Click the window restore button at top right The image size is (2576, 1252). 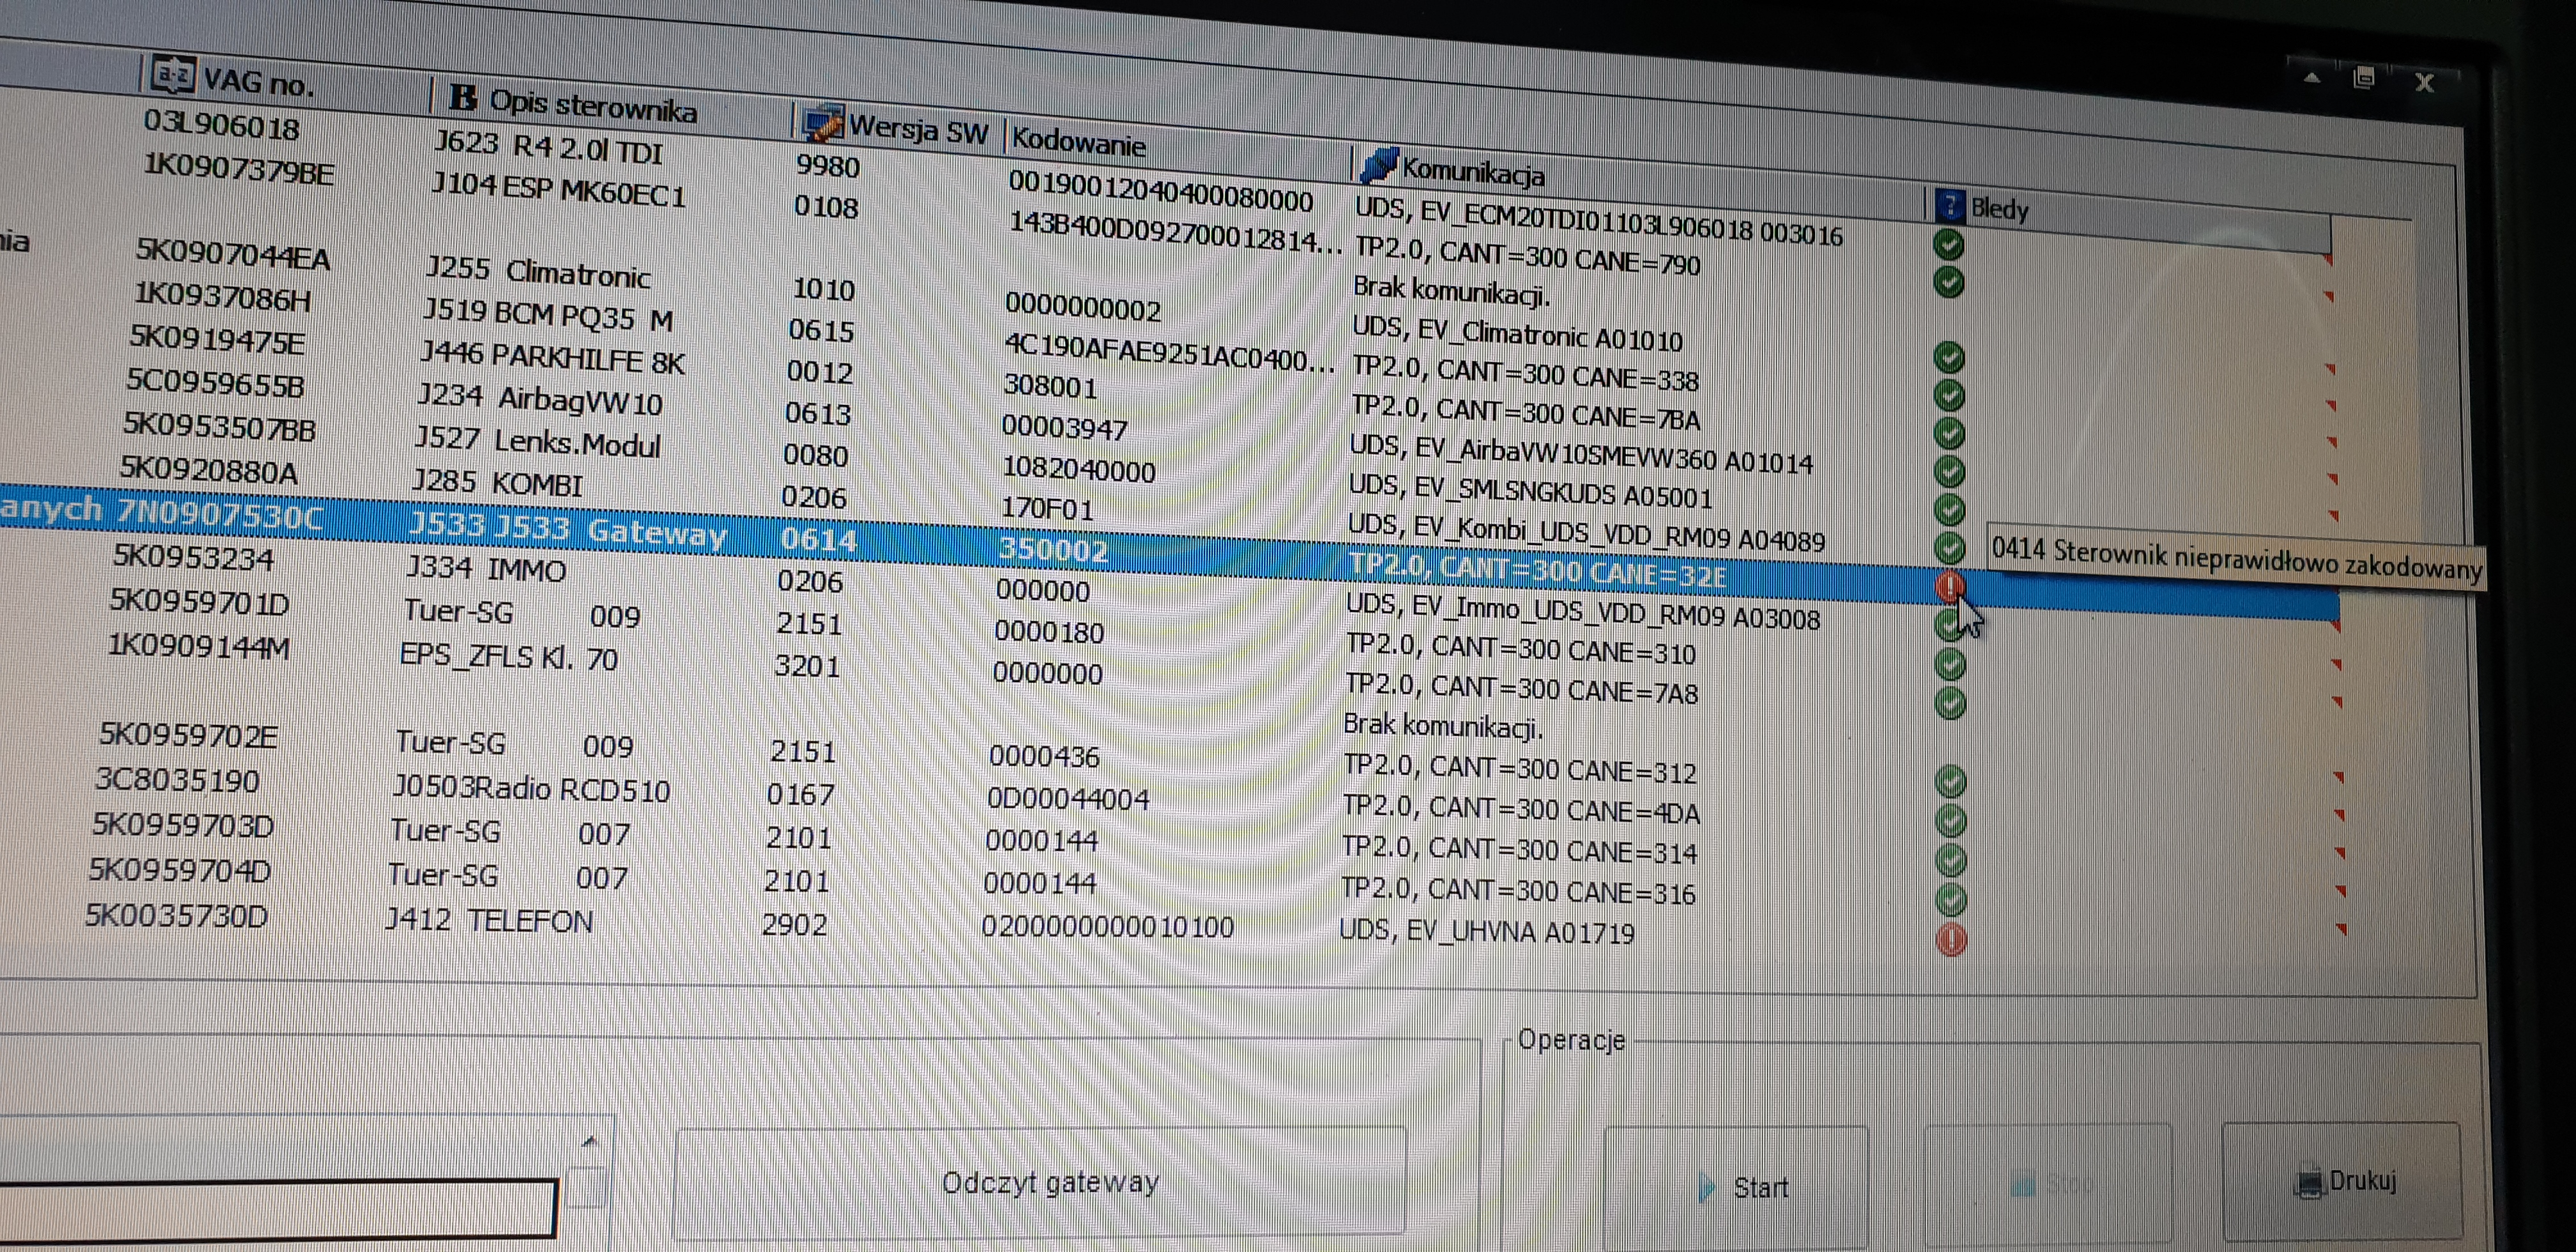[2364, 78]
